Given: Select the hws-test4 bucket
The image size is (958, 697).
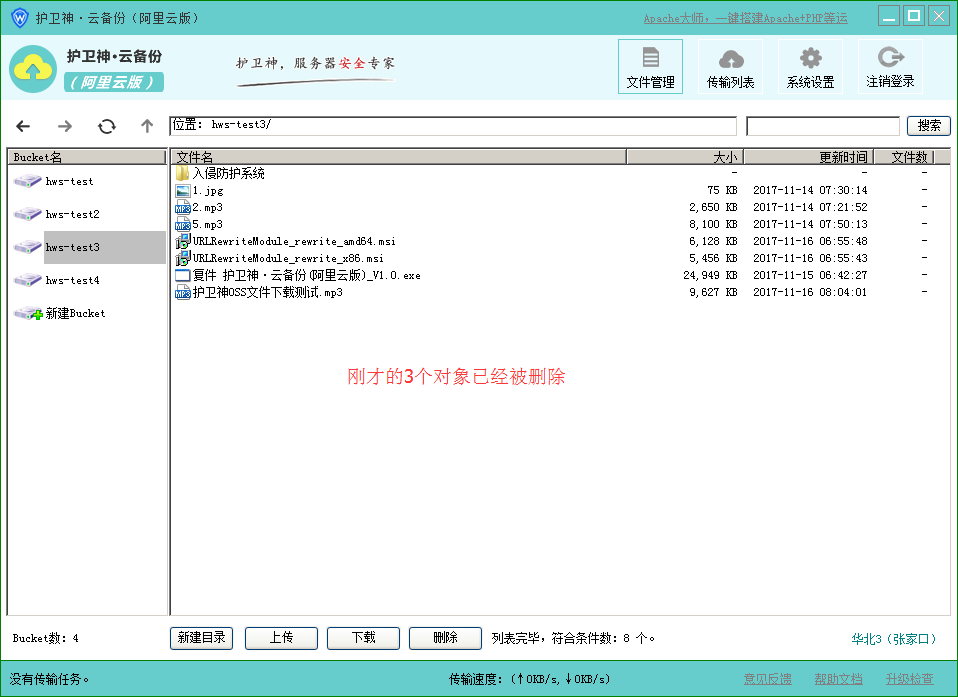Looking at the screenshot, I should [72, 281].
